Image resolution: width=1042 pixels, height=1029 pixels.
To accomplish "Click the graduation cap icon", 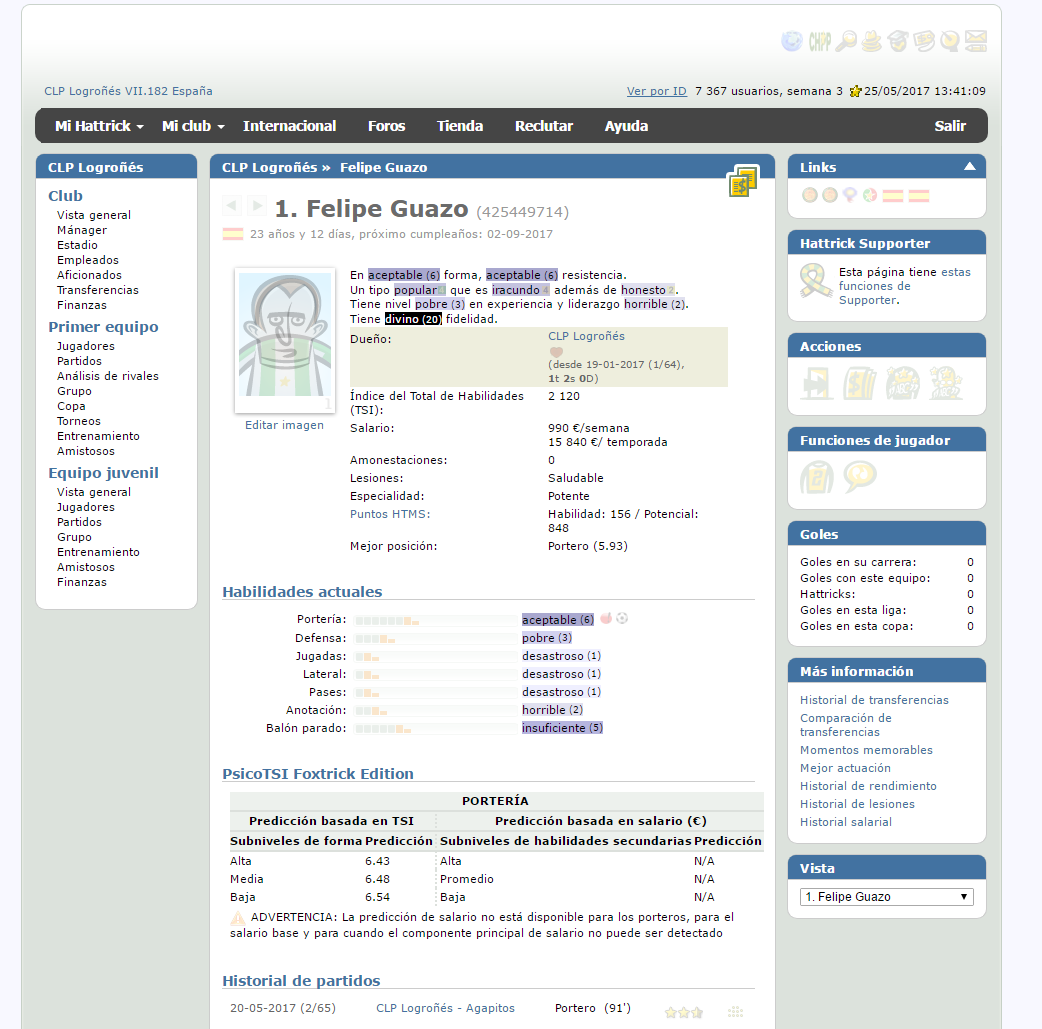I will click(x=898, y=41).
